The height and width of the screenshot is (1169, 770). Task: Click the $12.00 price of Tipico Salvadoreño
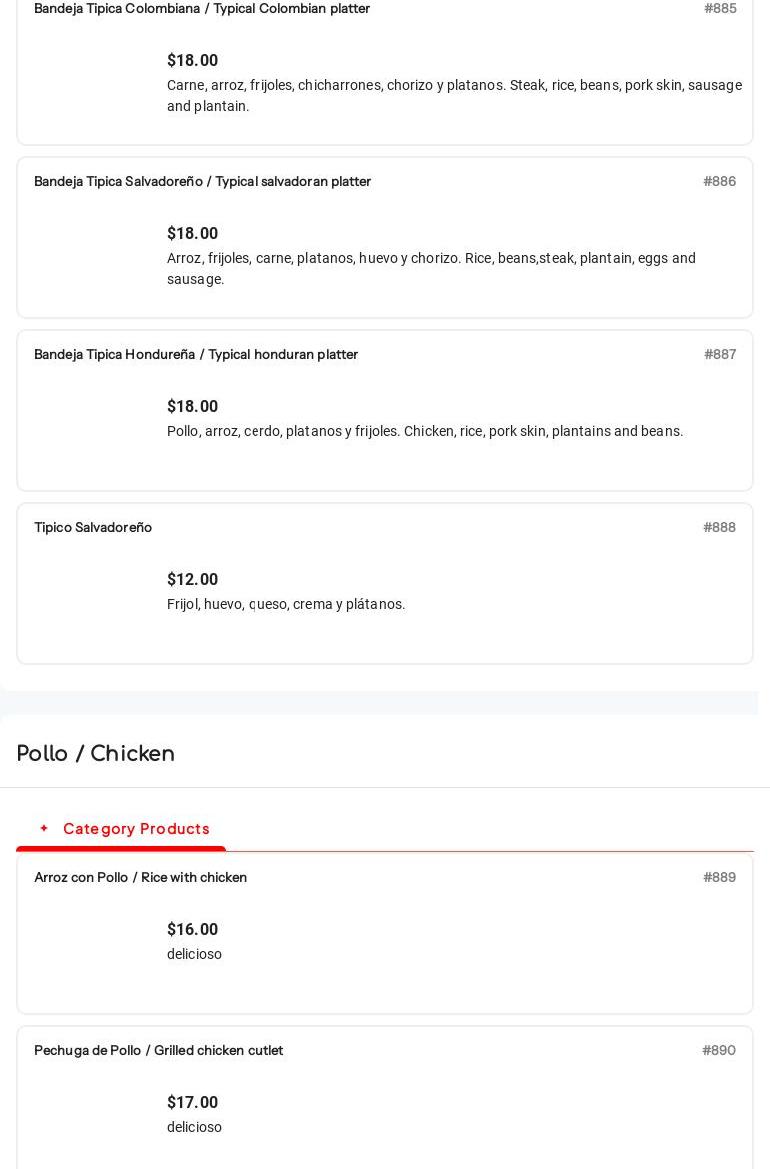[192, 579]
